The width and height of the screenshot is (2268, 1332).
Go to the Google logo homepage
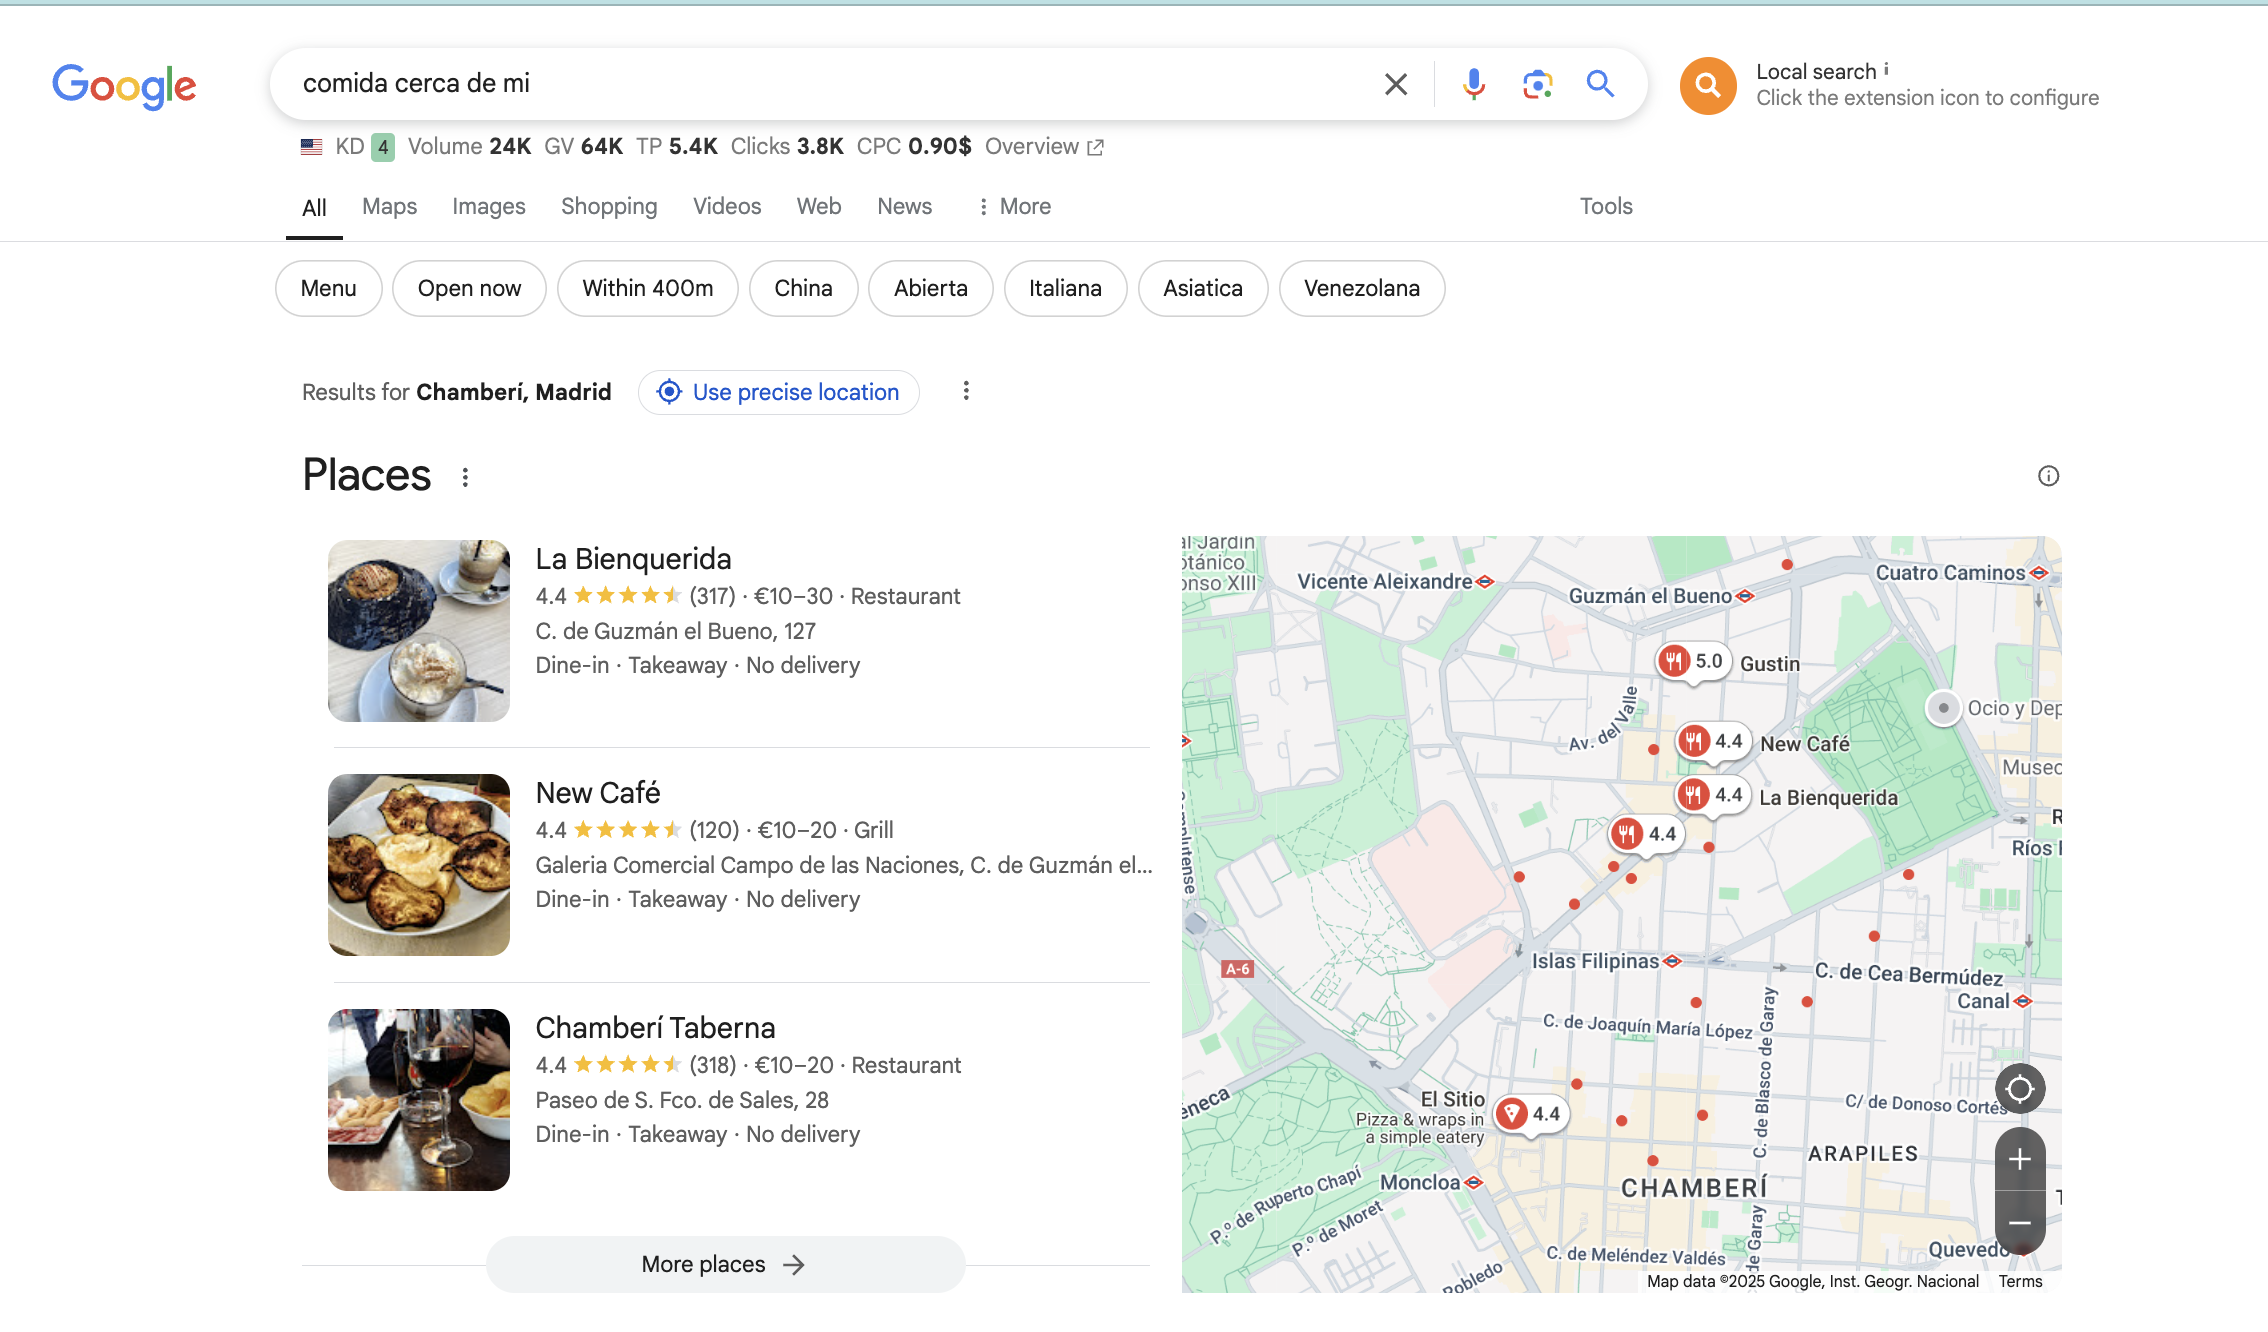pyautogui.click(x=124, y=86)
